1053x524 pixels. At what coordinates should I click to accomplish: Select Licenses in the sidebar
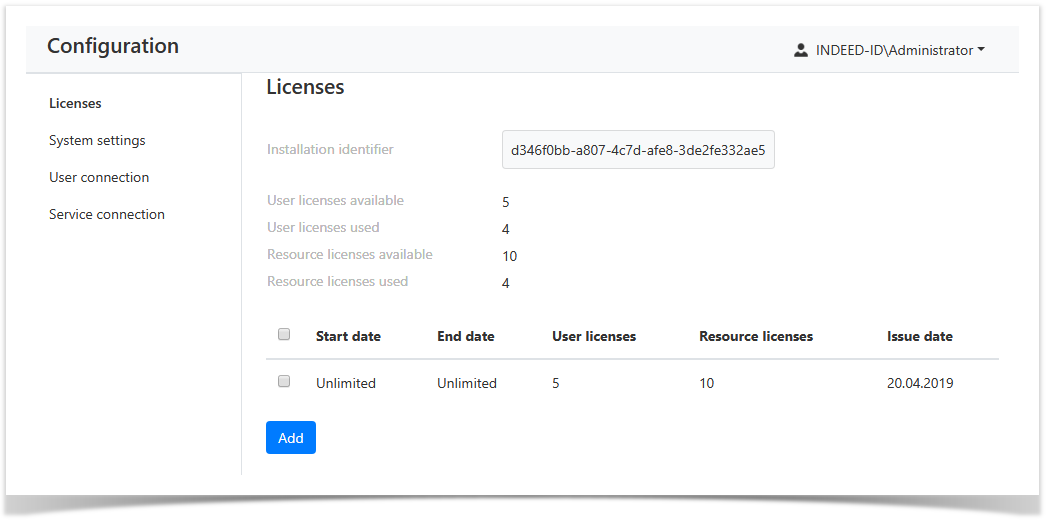pos(75,103)
